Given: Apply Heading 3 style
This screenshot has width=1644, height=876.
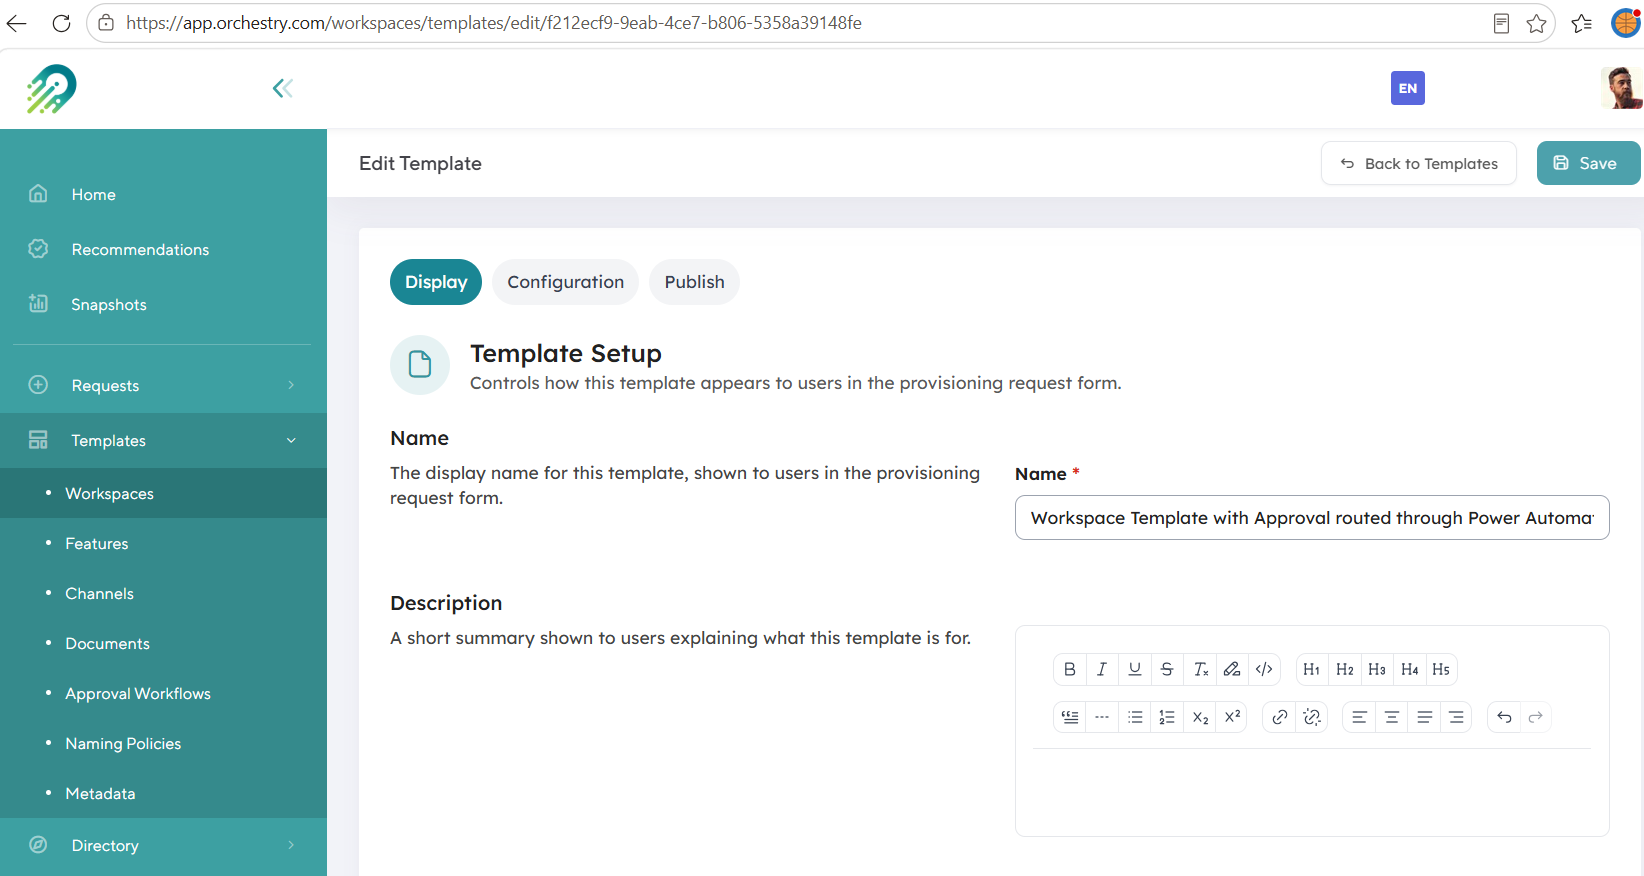Looking at the screenshot, I should point(1377,669).
